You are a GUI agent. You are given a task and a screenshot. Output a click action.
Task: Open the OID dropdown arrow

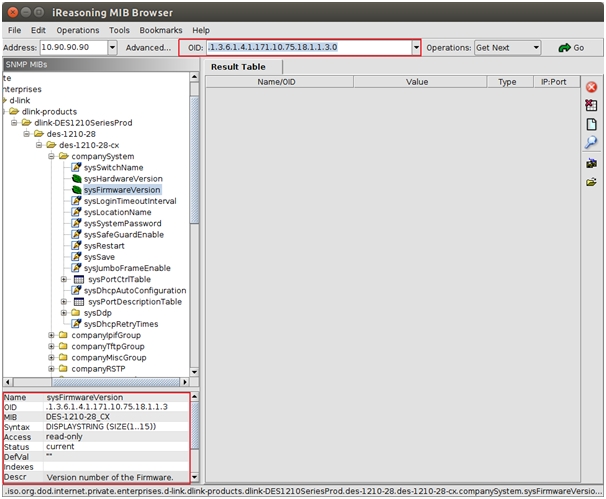point(416,47)
